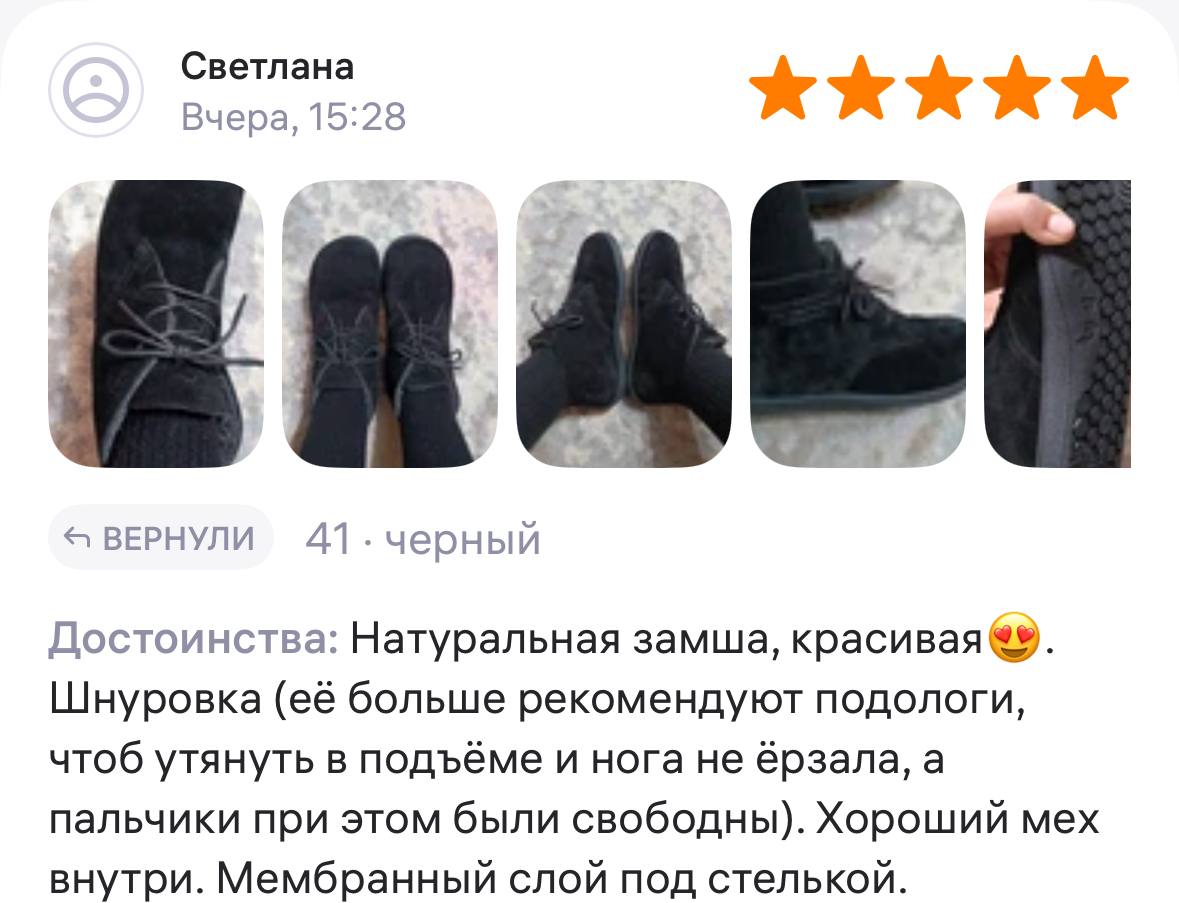1179x903 pixels.
Task: Click the size and color label 41 · черный
Action: [x=423, y=539]
